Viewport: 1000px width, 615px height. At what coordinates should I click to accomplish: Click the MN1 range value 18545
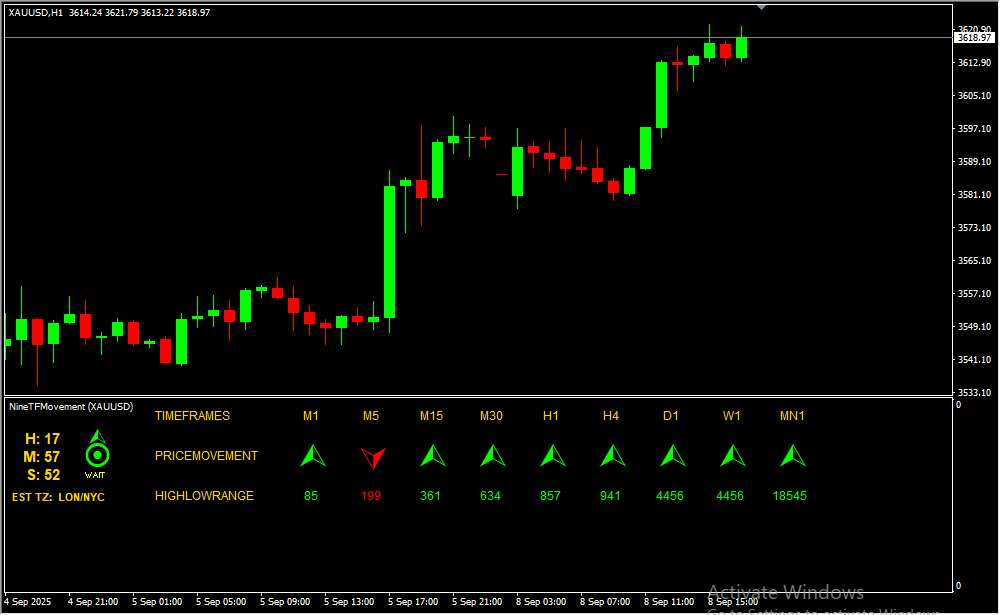(789, 496)
